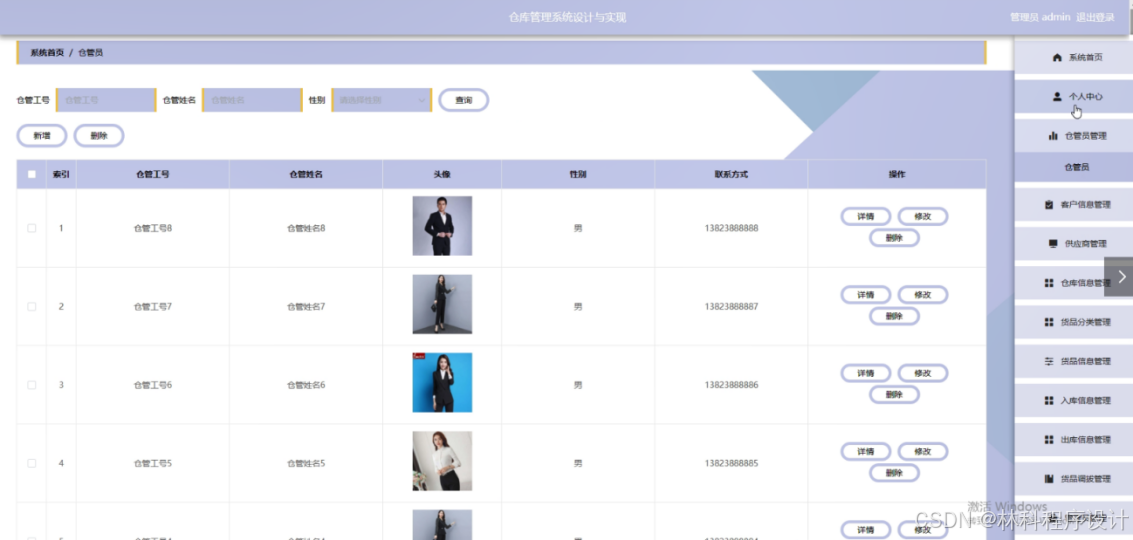This screenshot has height=540, width=1133.
Task: Open the 供应商管理 sidebar menu
Action: point(1073,244)
